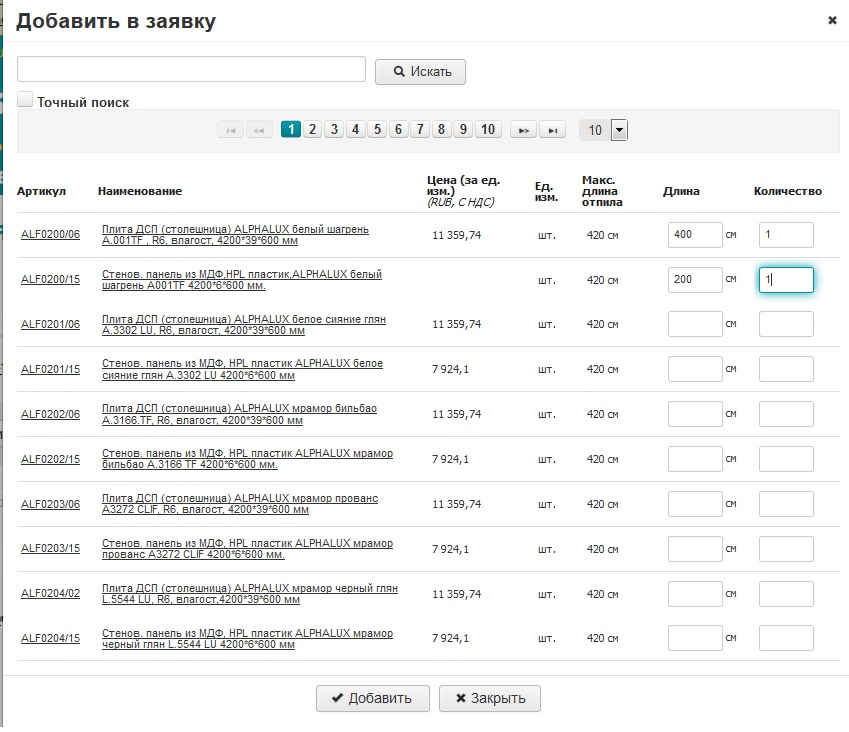Open the rows-per-page dropdown showing 10

[618, 130]
